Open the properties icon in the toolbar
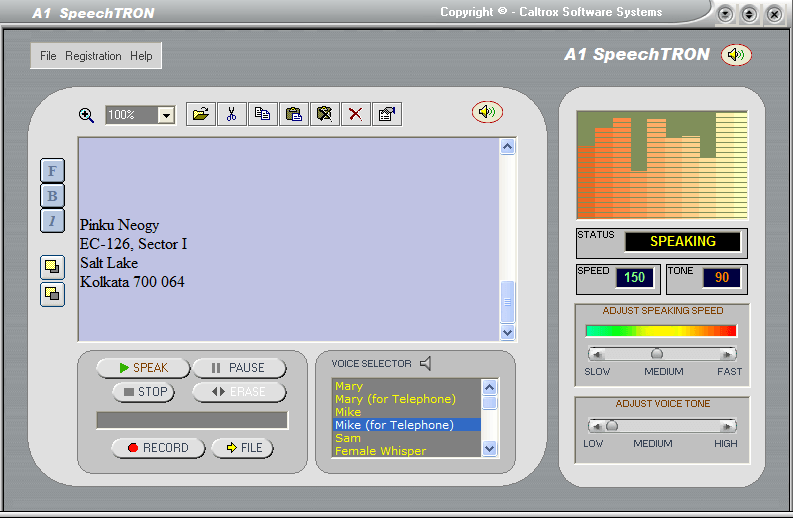This screenshot has width=793, height=518. 387,114
